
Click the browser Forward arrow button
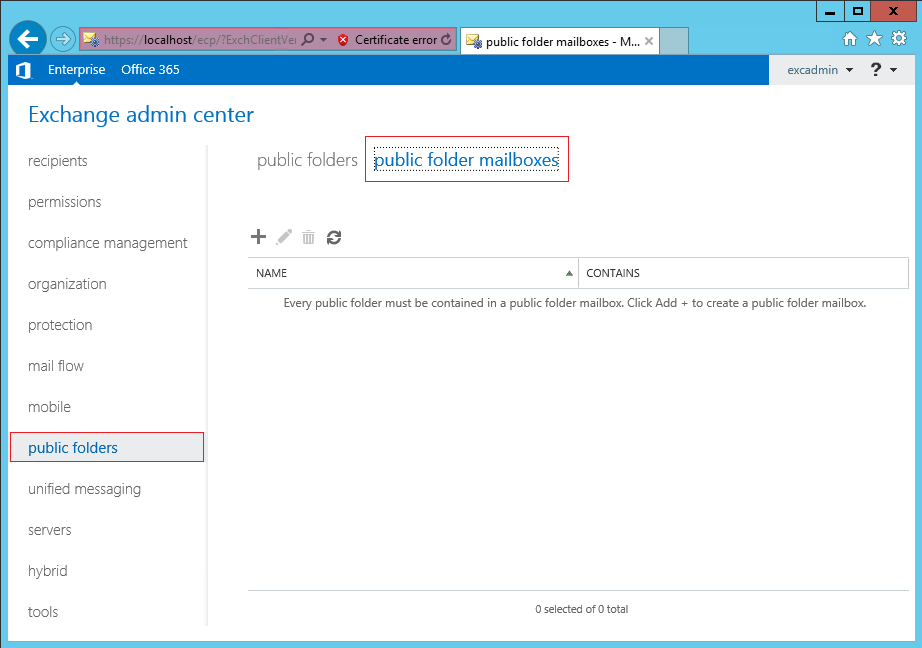(63, 39)
